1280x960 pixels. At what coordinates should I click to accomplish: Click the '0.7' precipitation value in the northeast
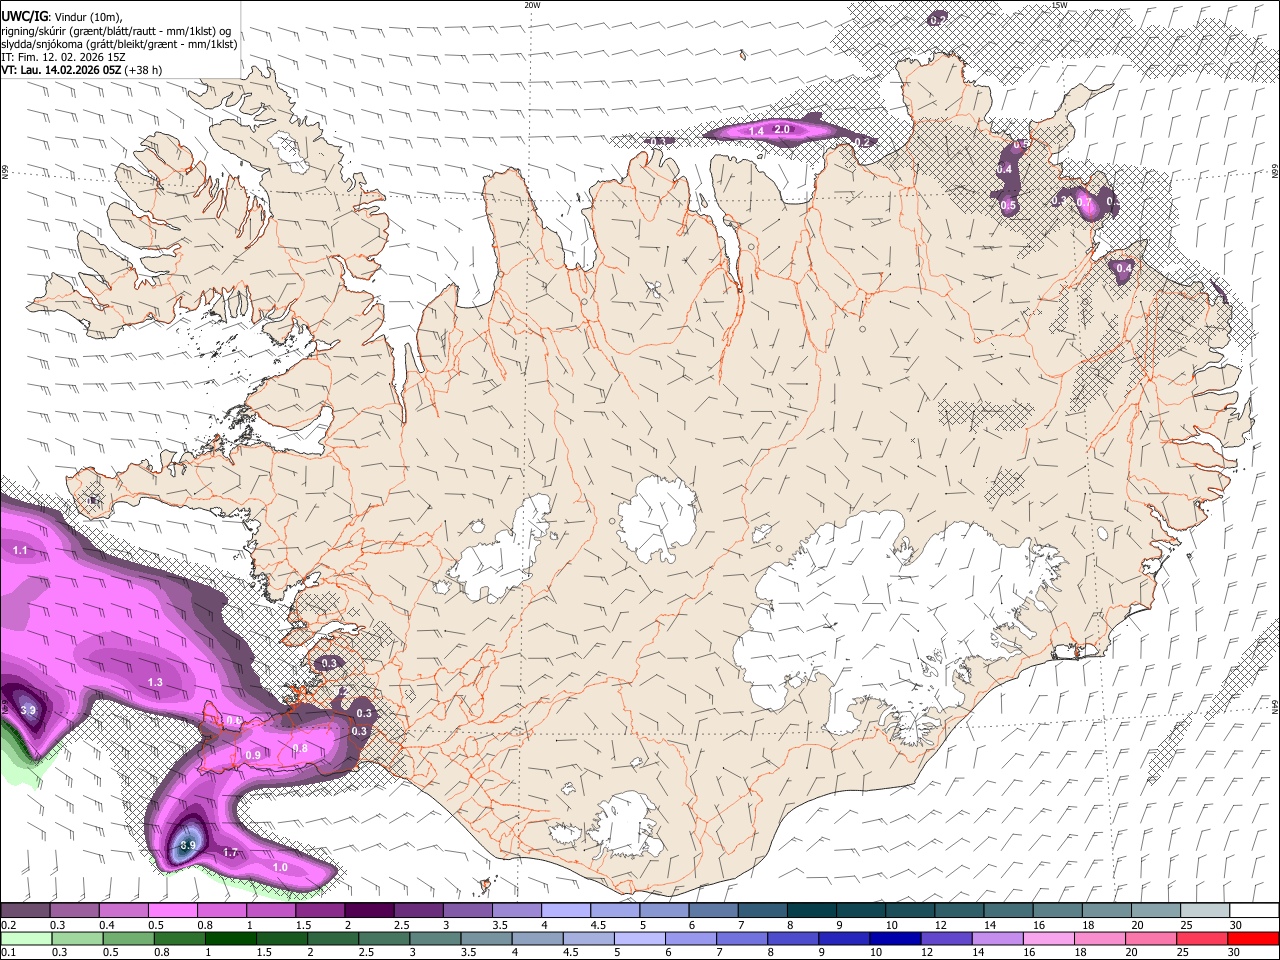pos(1083,203)
